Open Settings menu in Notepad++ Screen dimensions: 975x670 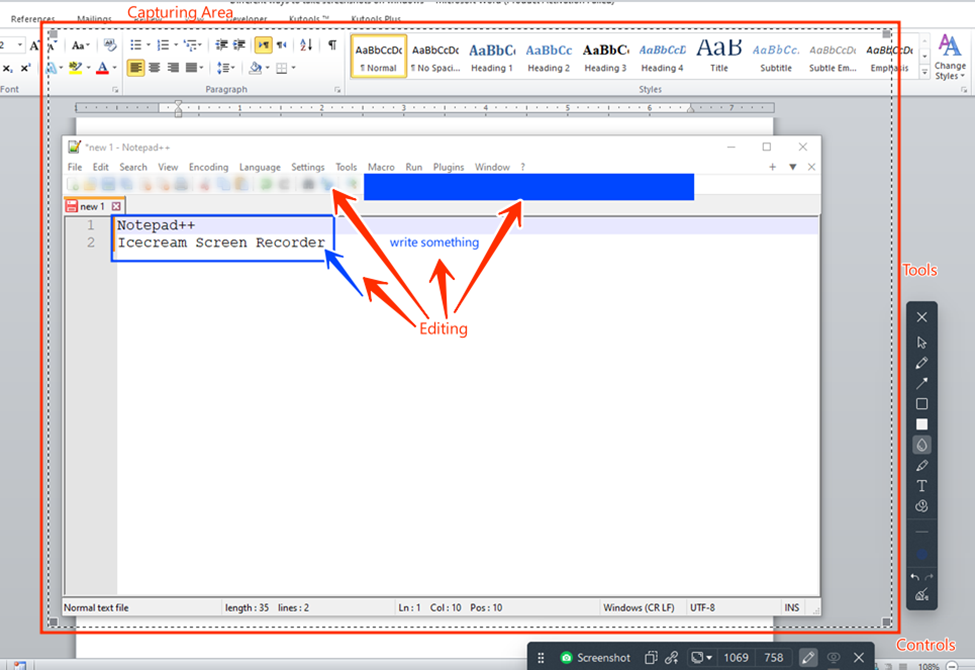click(x=308, y=167)
